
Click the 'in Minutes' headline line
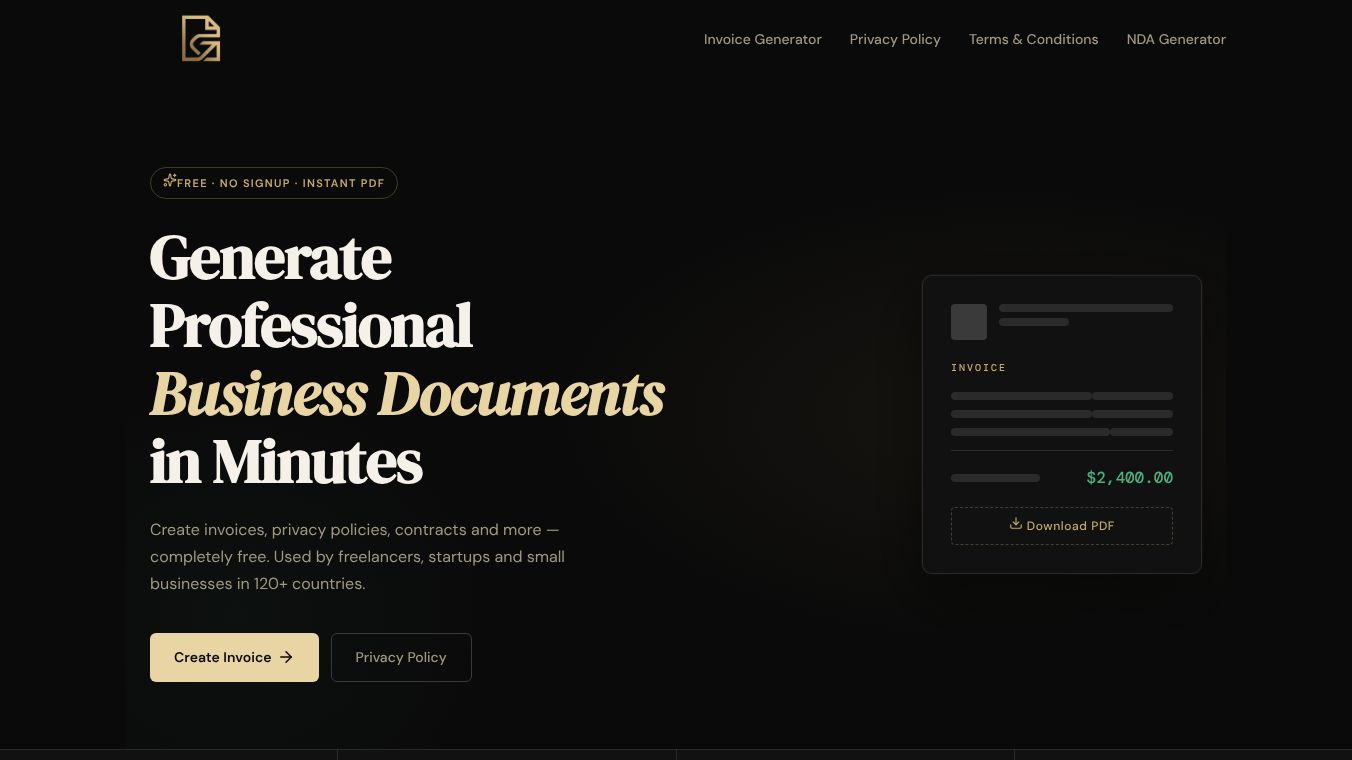coord(286,462)
